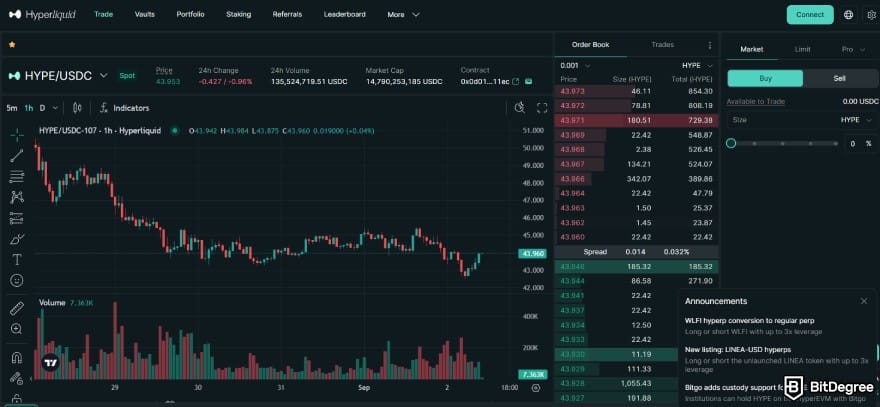Toggle the chart legend green status dot

[x=175, y=131]
